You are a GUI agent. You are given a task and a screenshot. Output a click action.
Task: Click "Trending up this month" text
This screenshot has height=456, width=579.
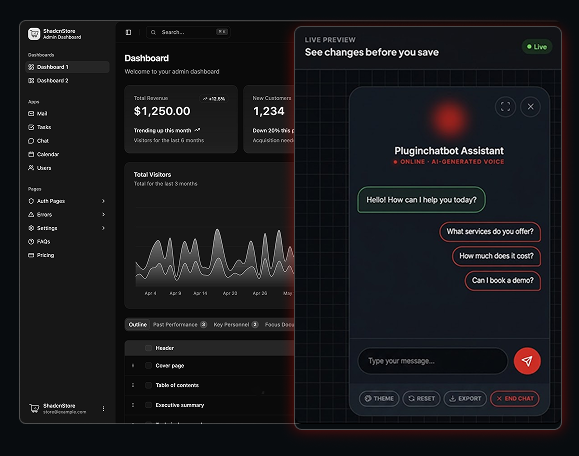pyautogui.click(x=162, y=130)
